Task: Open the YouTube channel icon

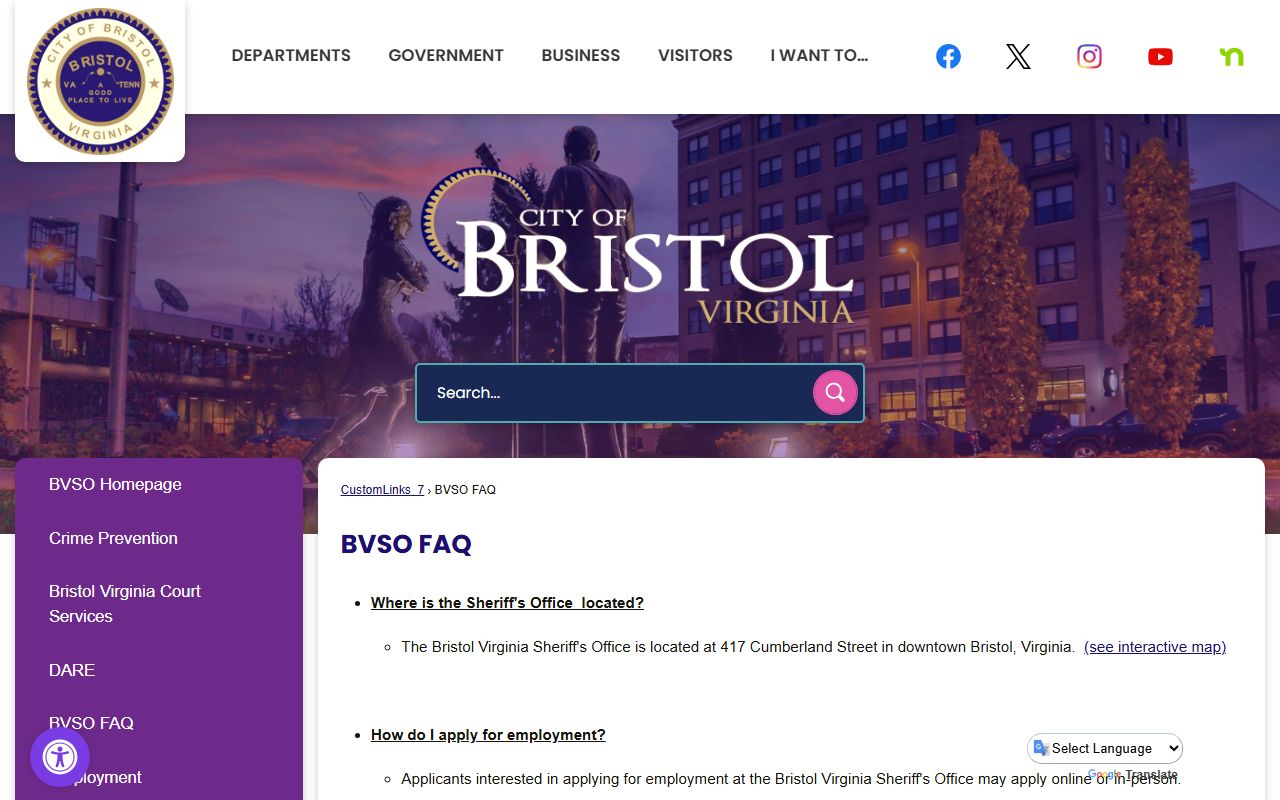Action: [1160, 57]
